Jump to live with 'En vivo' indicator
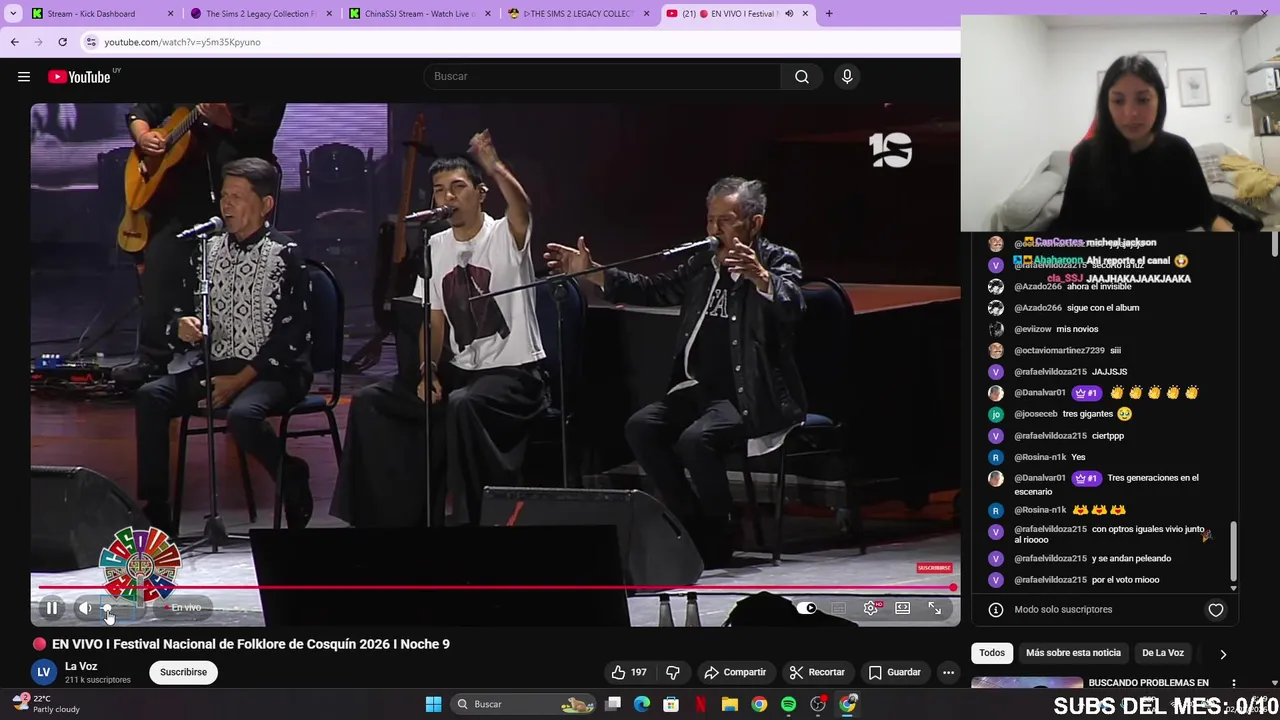Viewport: 1280px width, 720px height. tap(185, 608)
